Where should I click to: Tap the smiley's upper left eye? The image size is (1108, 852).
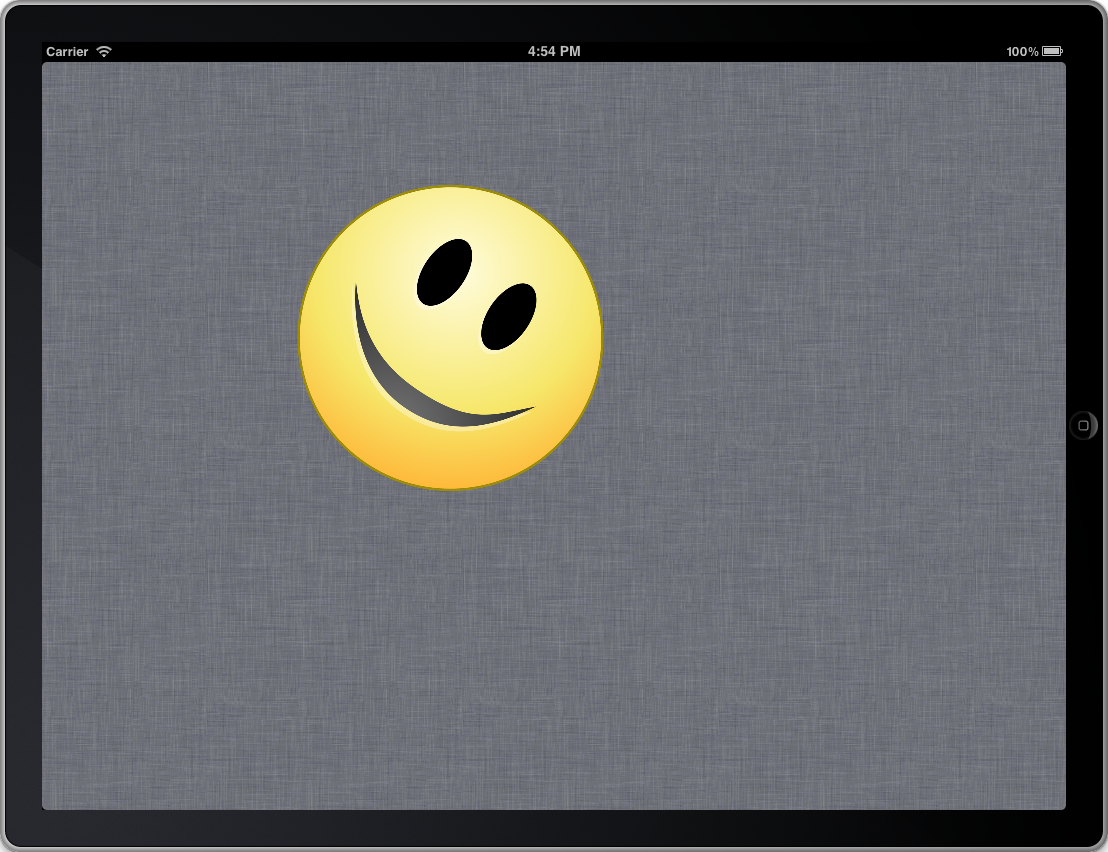pos(444,272)
